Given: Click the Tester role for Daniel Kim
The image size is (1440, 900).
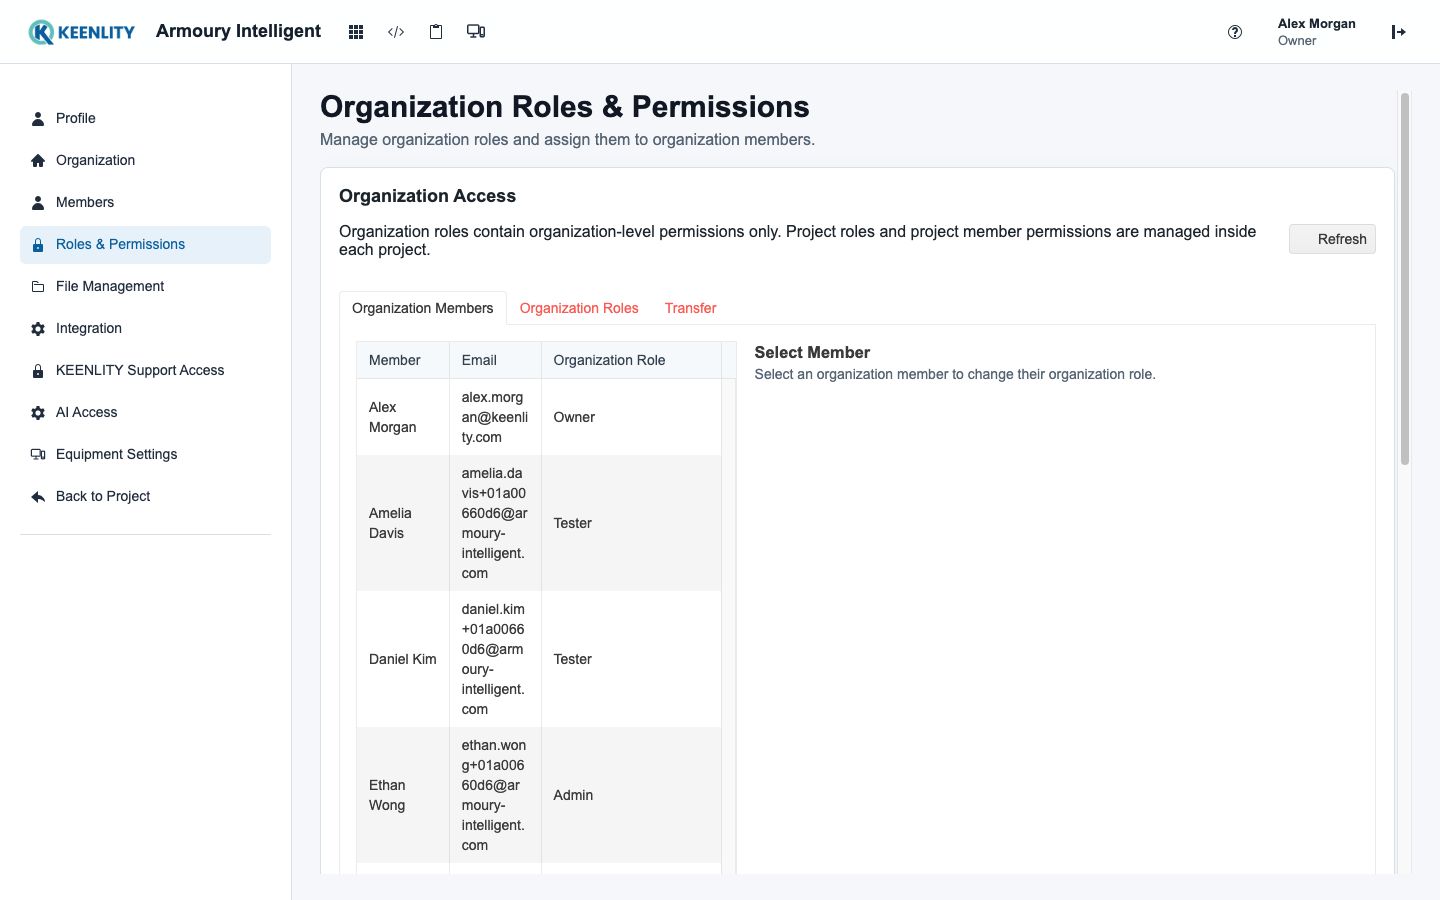Looking at the screenshot, I should pyautogui.click(x=631, y=659).
